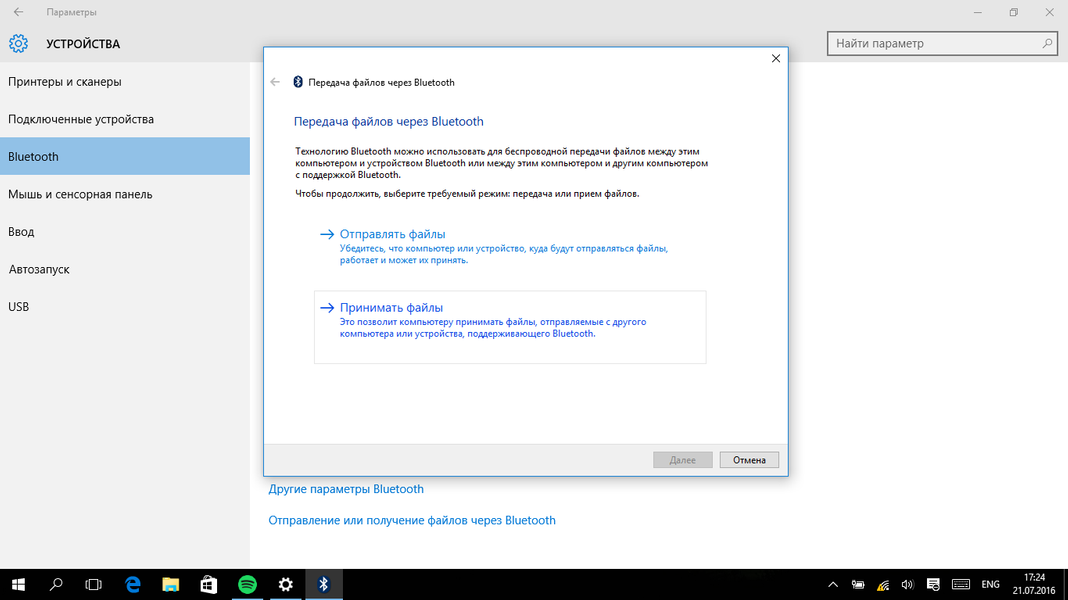Click the Найти параметр search field
The width and height of the screenshot is (1068, 600).
coord(942,44)
